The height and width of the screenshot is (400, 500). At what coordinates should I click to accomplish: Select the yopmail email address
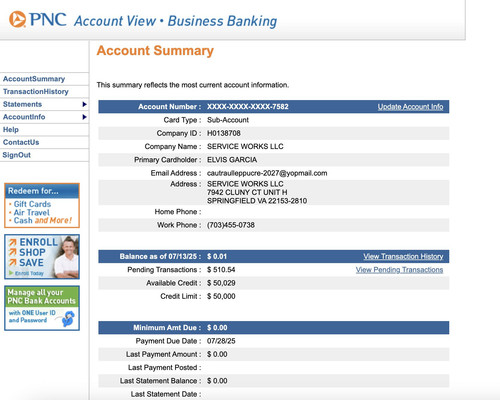(267, 173)
